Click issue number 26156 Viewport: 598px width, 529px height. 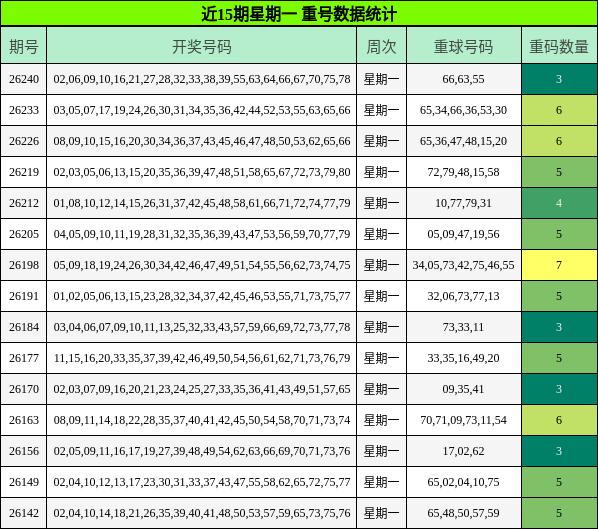[24, 451]
